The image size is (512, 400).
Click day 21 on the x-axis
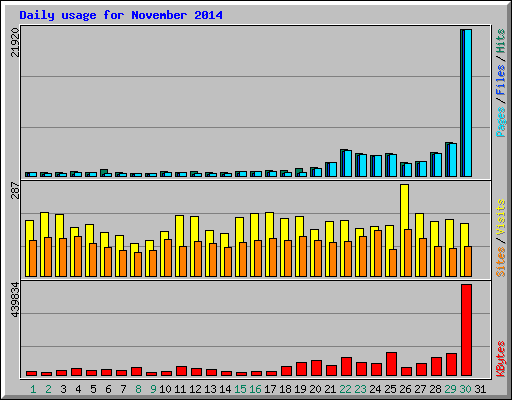click(x=330, y=389)
